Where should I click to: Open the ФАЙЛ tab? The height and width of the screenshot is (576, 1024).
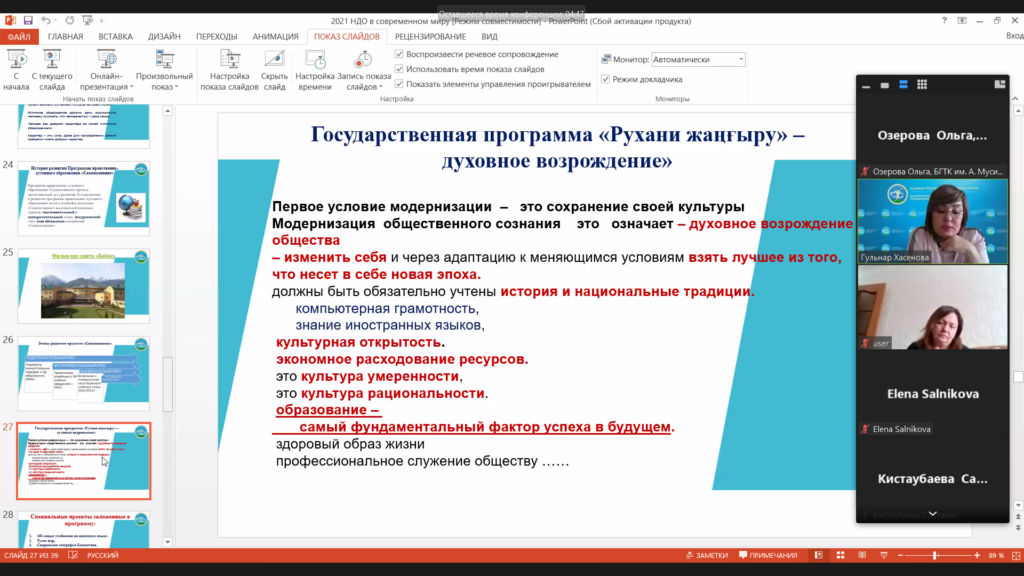pos(19,37)
